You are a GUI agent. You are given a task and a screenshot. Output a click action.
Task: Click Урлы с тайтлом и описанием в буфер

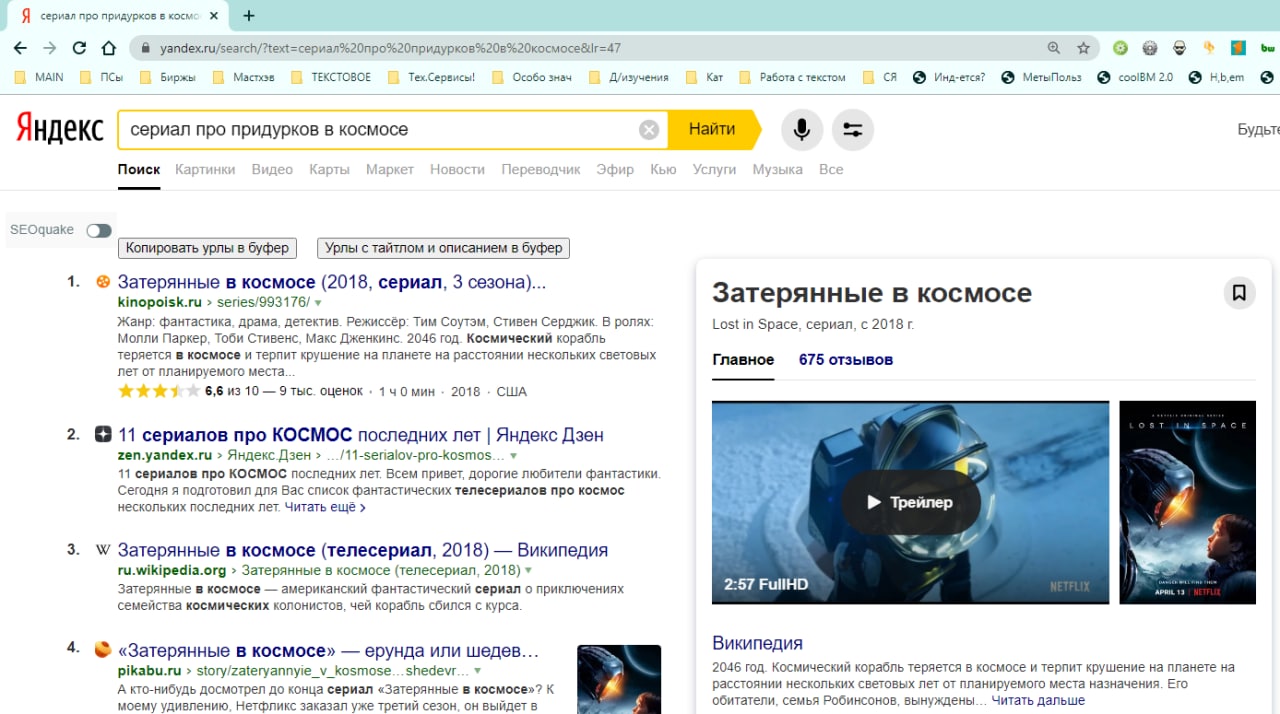tap(443, 248)
